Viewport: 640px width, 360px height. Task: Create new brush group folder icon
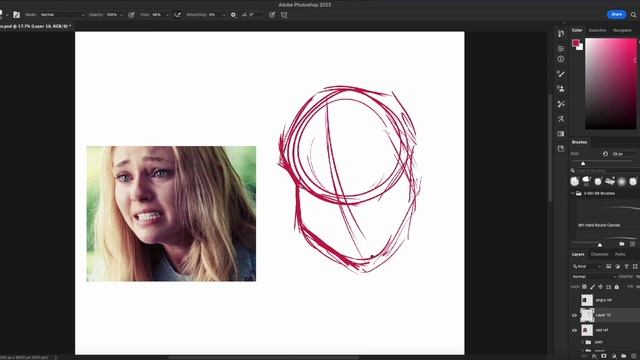click(621, 244)
